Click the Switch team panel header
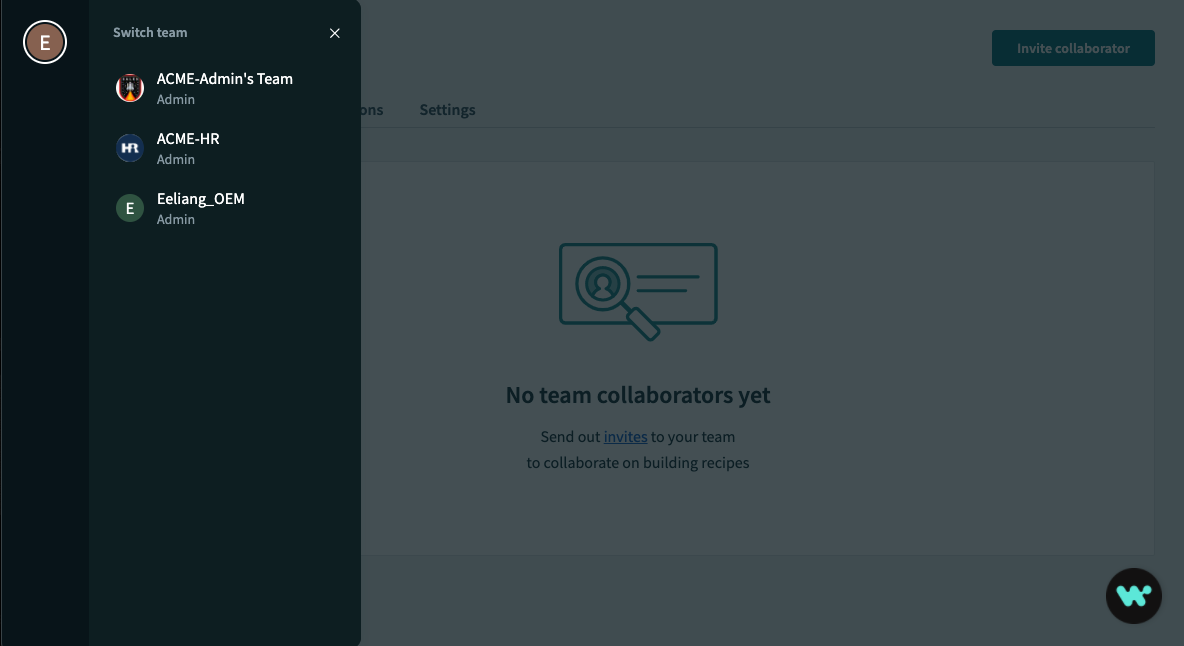 [150, 32]
